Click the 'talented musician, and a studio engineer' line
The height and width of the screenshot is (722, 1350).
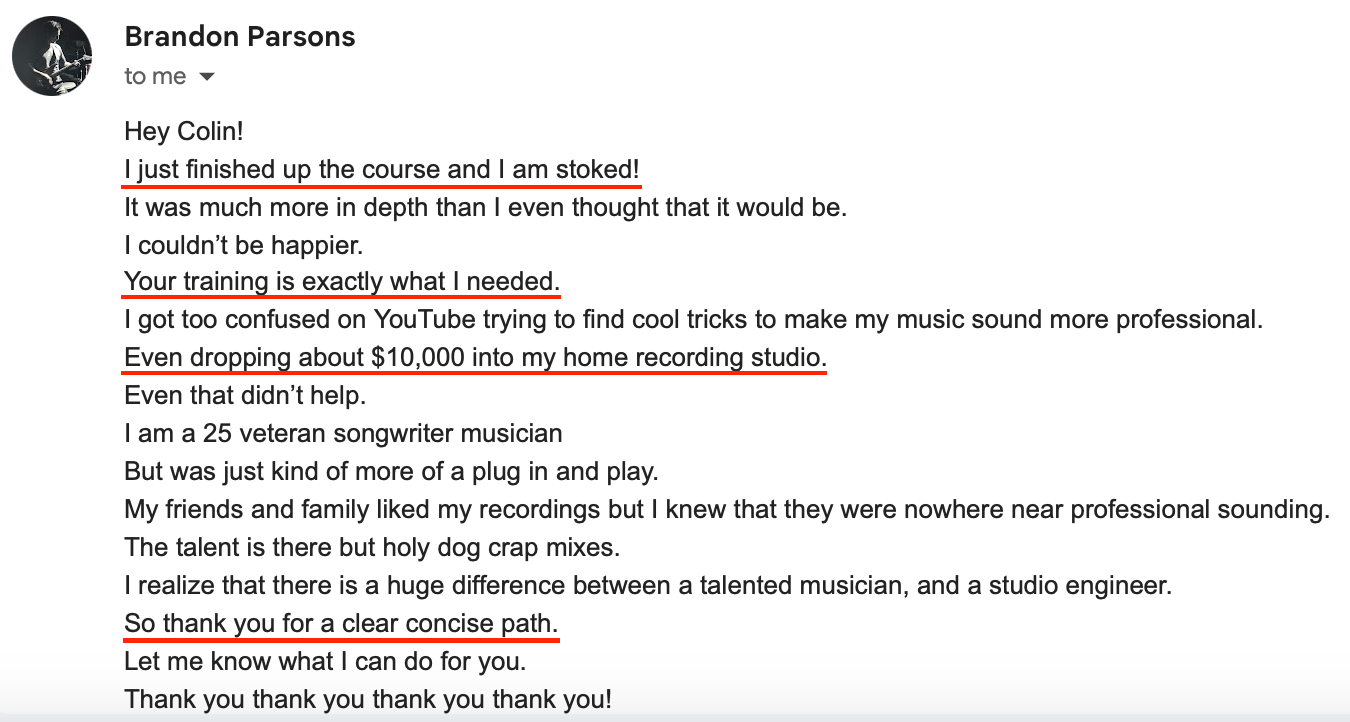tap(647, 585)
